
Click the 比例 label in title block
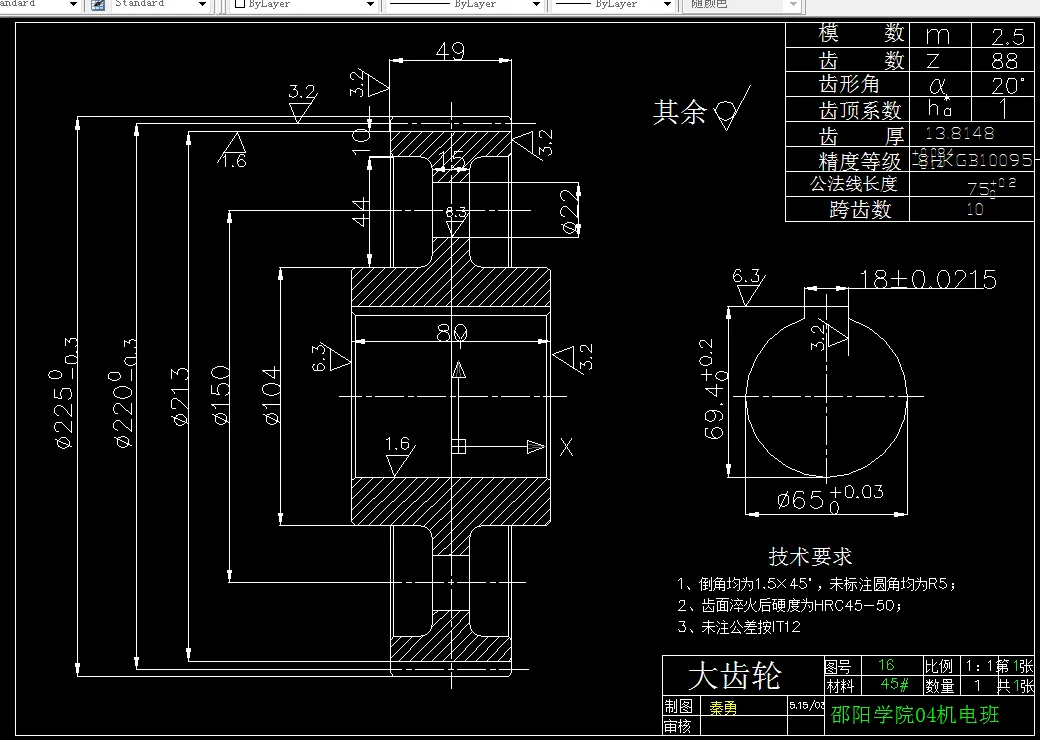coord(939,666)
